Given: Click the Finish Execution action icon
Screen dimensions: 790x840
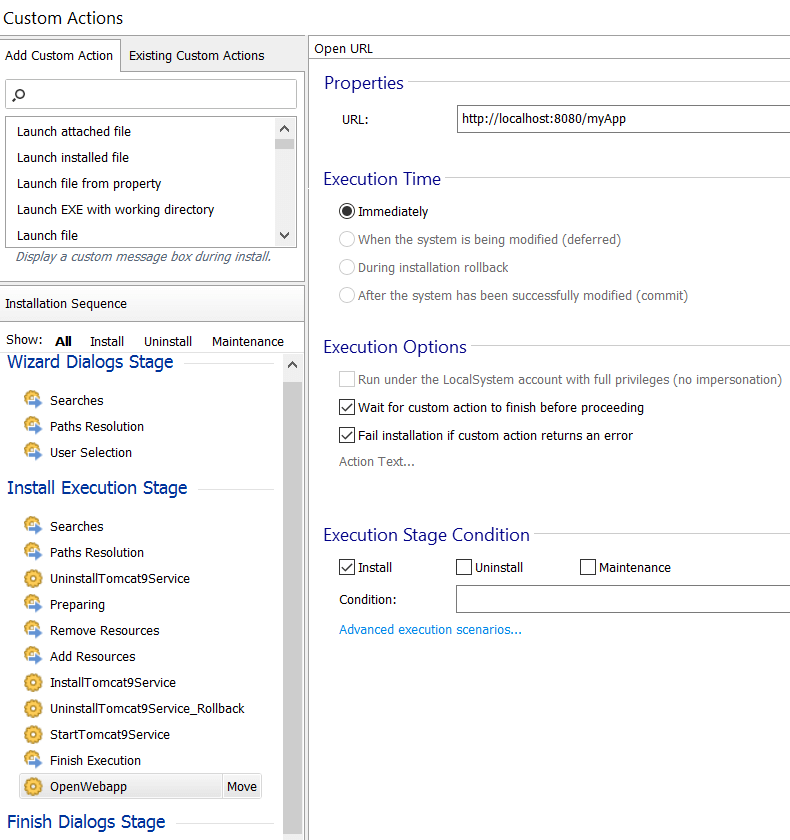Looking at the screenshot, I should tap(33, 760).
